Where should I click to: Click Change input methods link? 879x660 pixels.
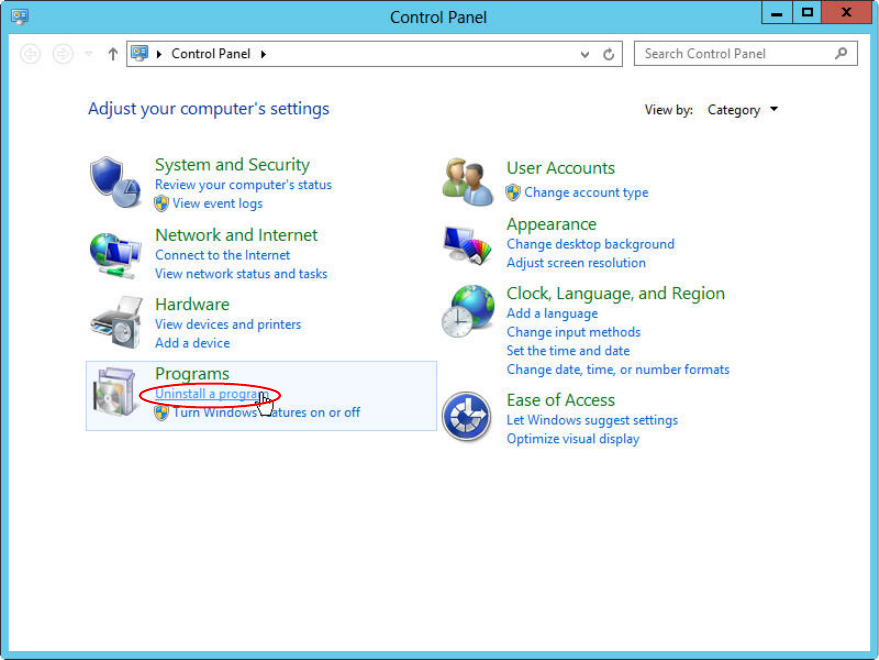573,332
